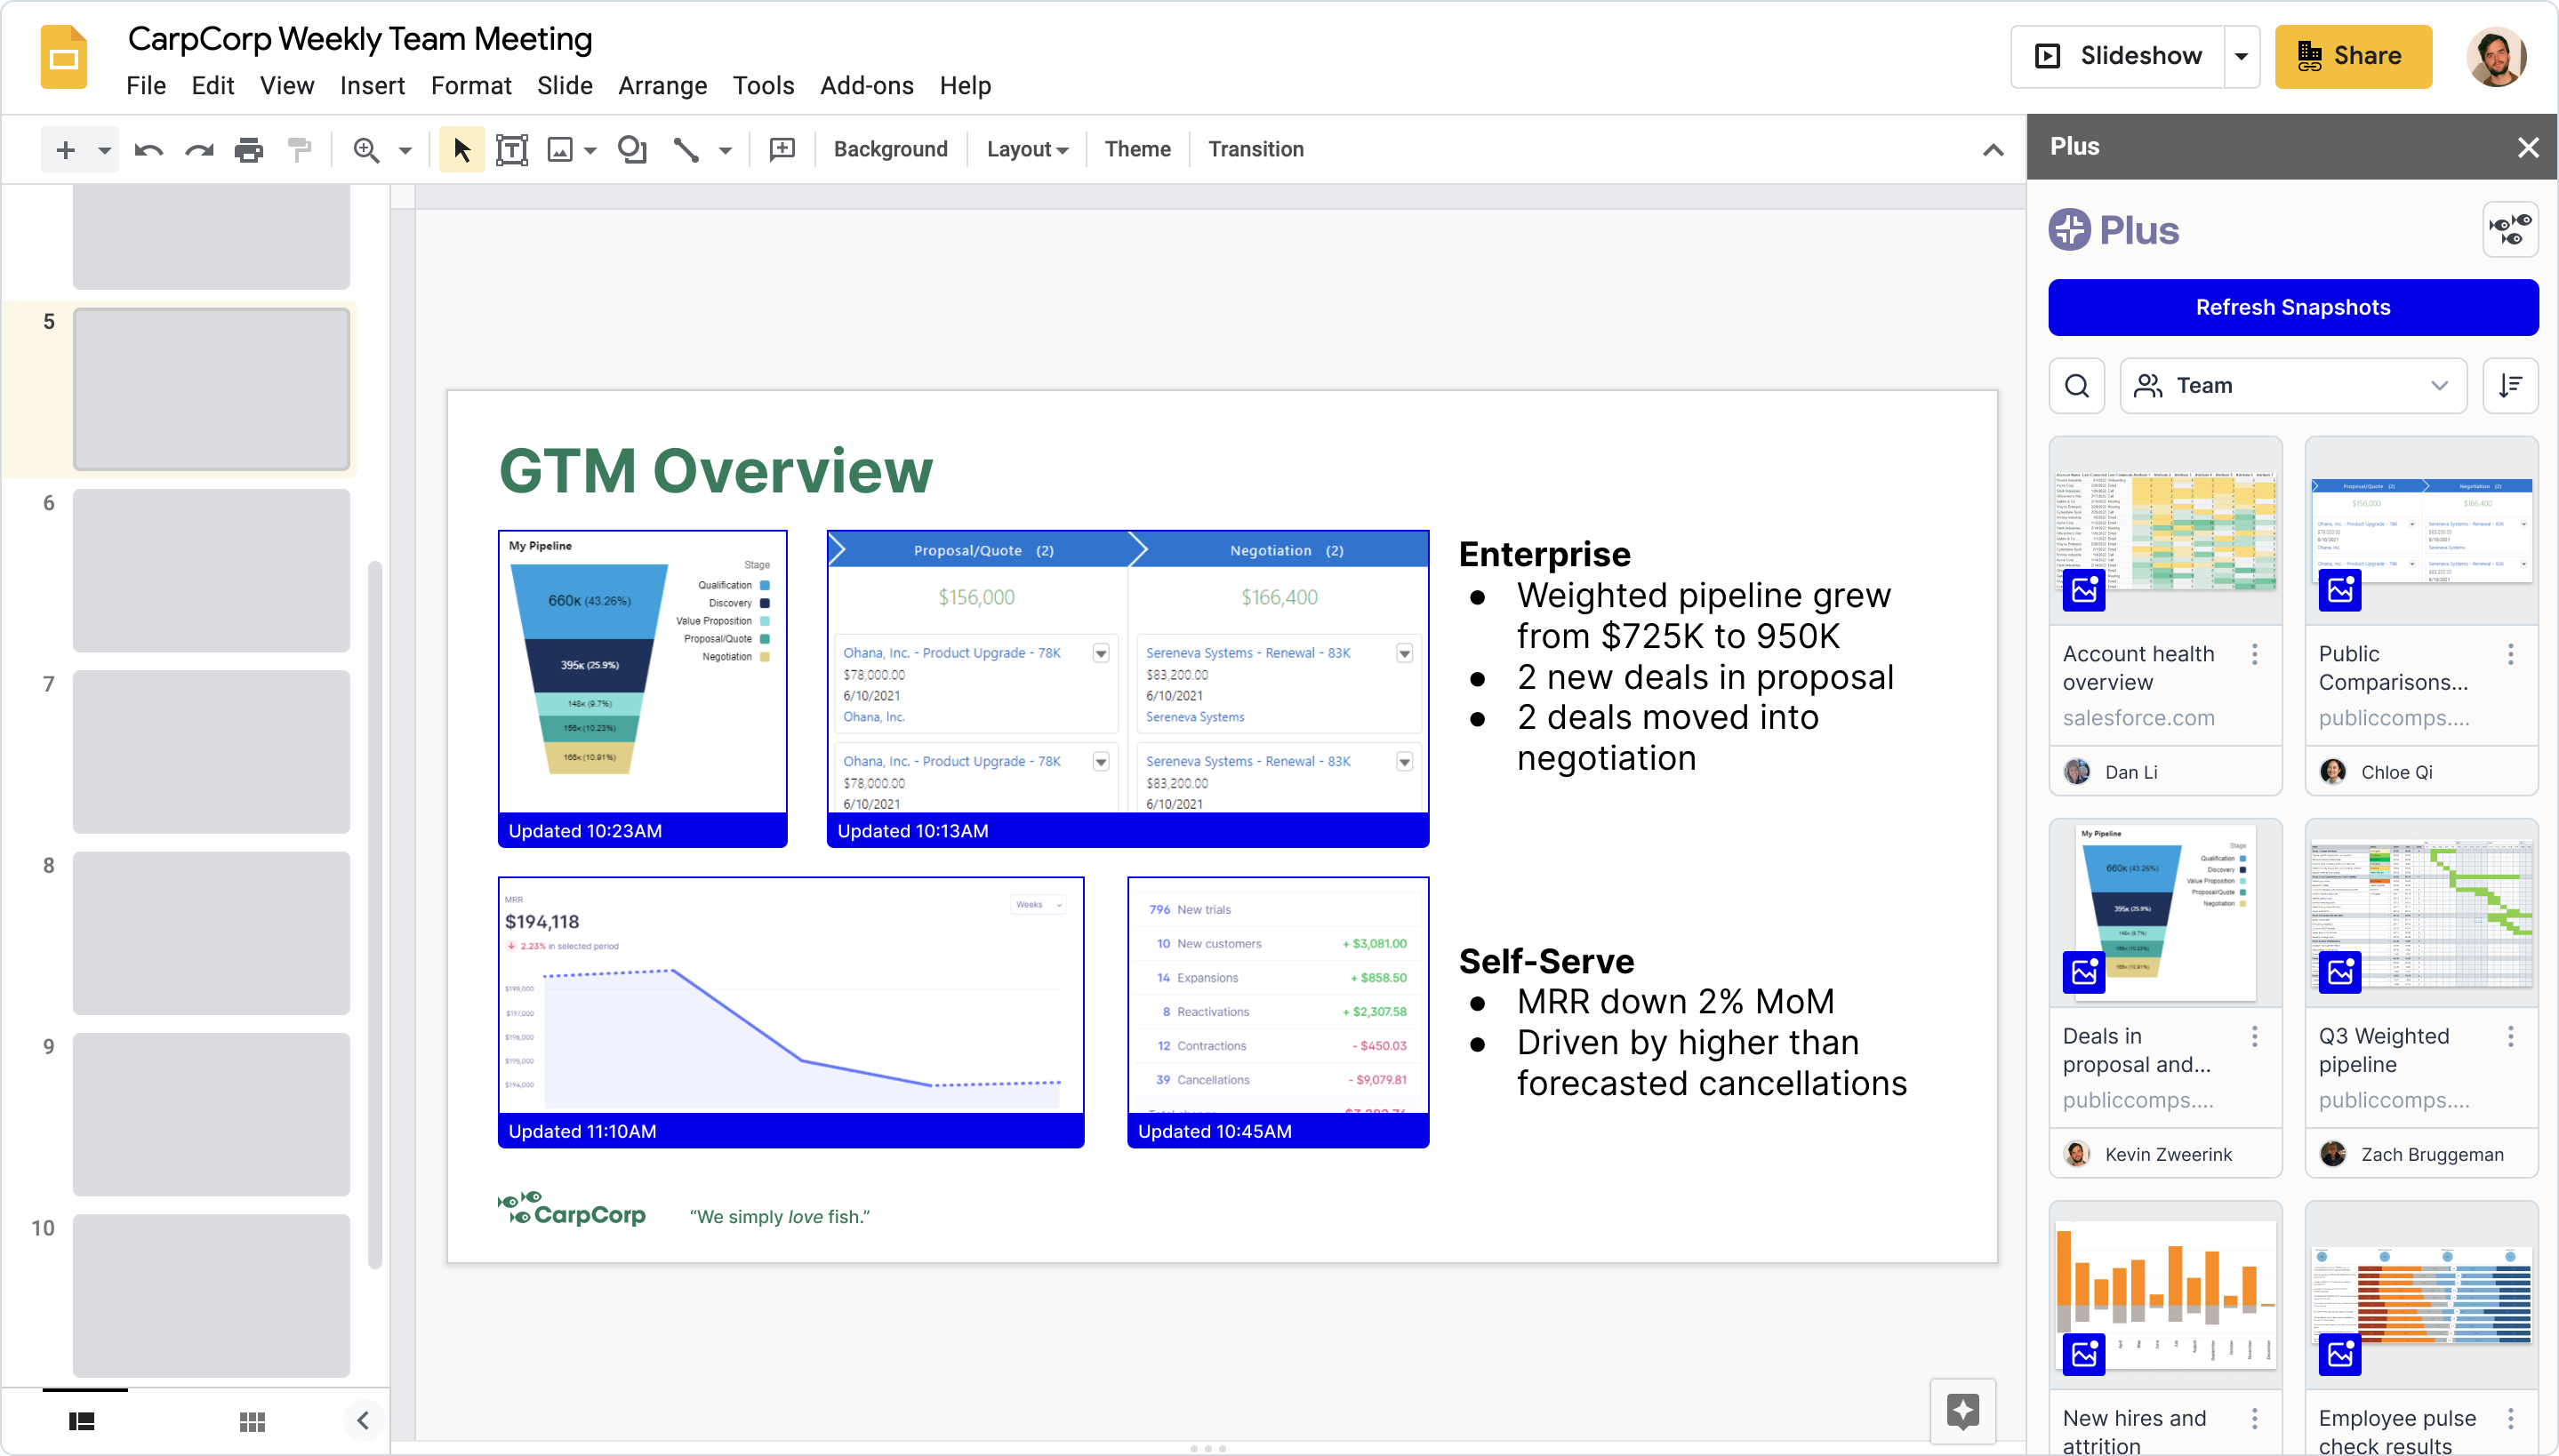Undo the last action
The height and width of the screenshot is (1456, 2559).
click(148, 150)
